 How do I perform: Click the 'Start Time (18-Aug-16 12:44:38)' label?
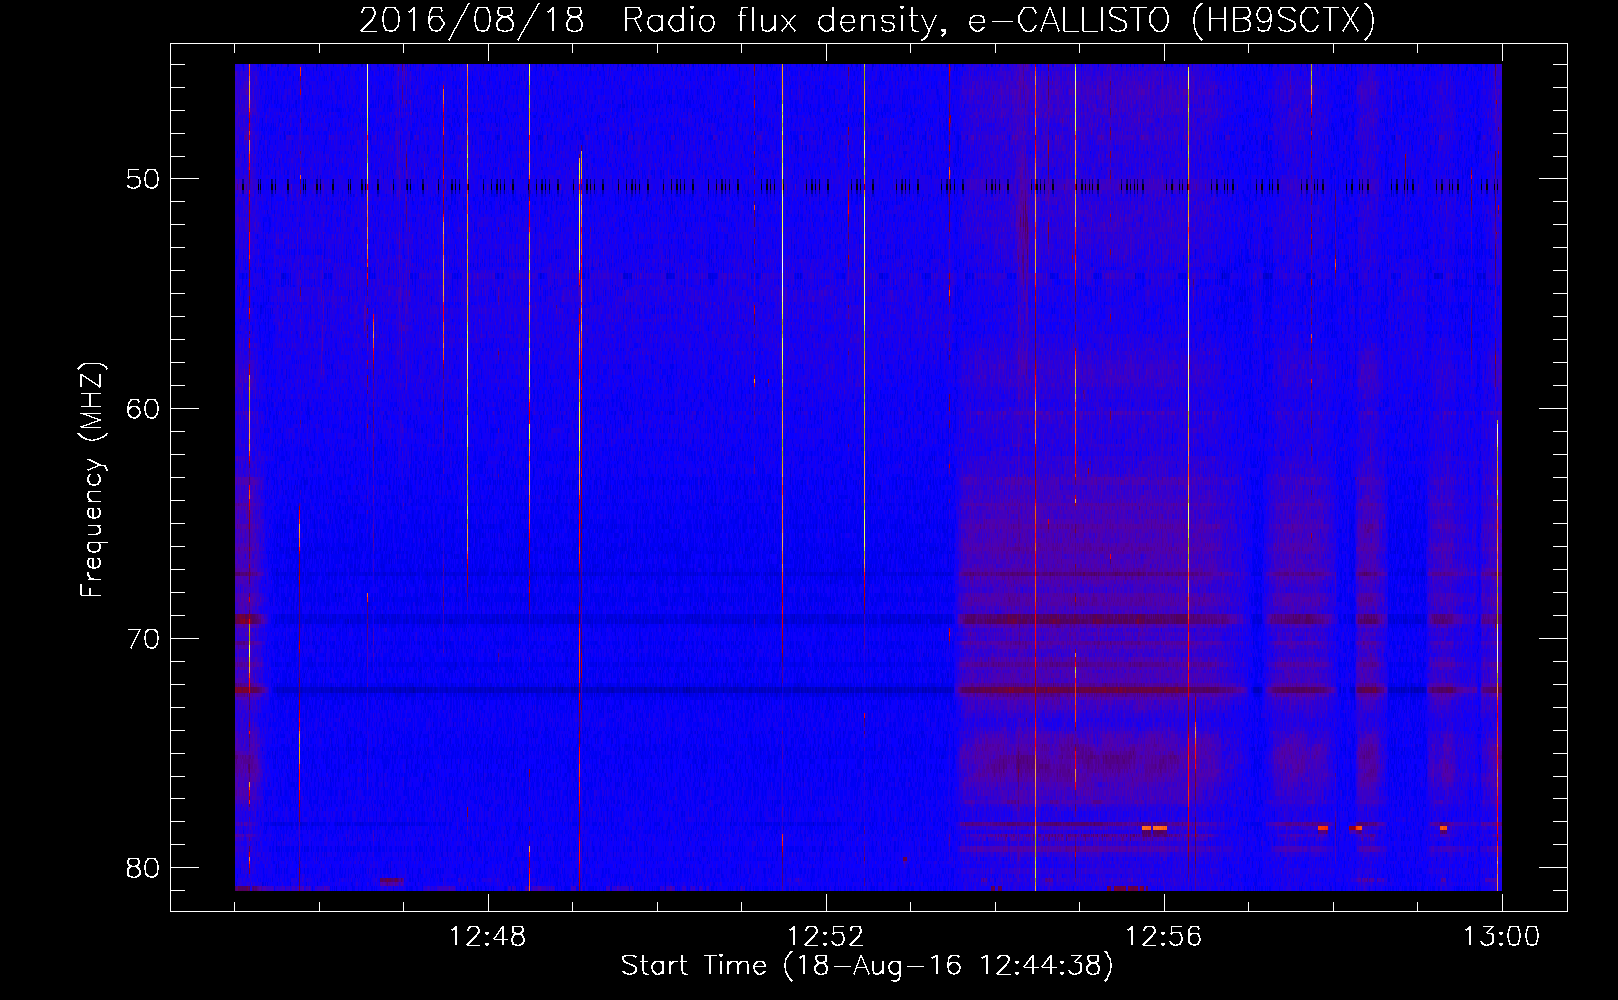tap(867, 966)
